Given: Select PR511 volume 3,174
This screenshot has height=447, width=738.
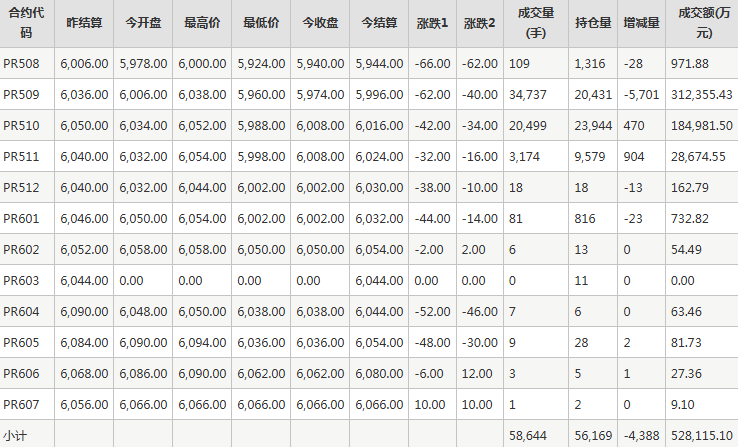Looking at the screenshot, I should click(524, 157).
